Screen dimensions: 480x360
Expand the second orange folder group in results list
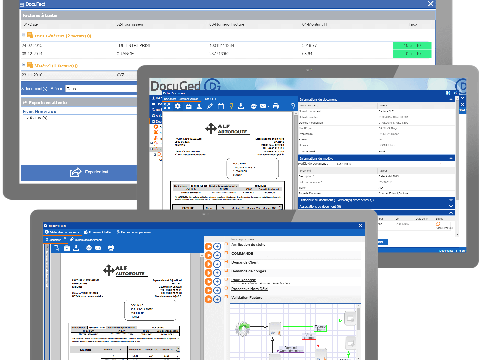24,65
